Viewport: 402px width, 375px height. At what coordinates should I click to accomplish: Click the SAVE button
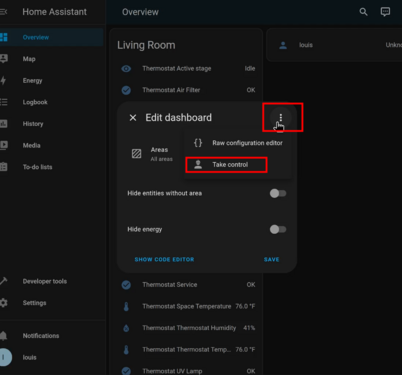pos(272,259)
